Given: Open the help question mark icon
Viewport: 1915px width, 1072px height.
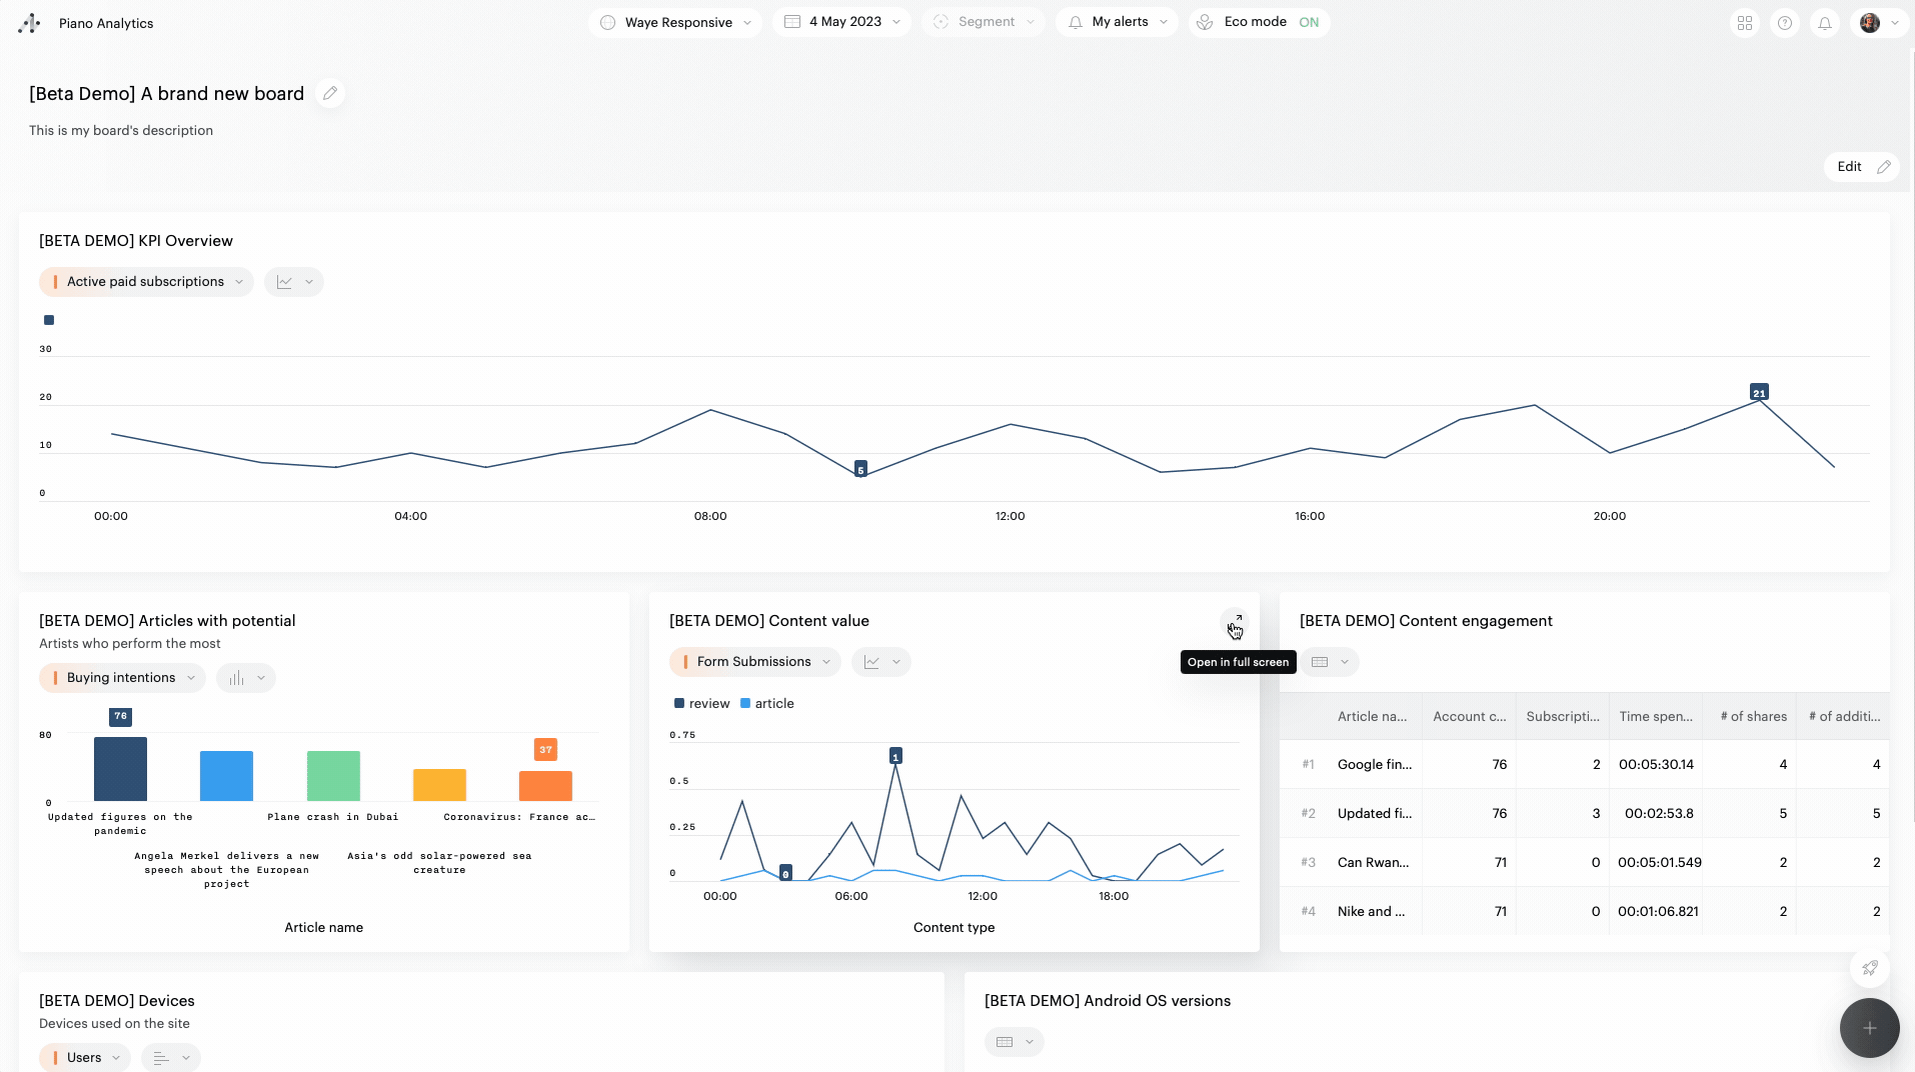Looking at the screenshot, I should 1785,23.
